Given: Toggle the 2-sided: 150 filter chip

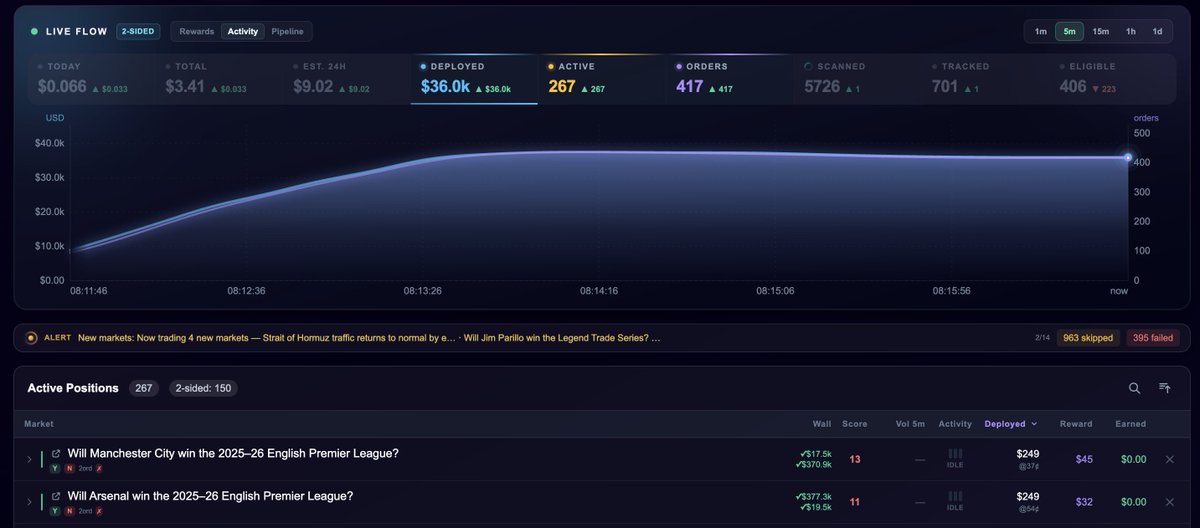Looking at the screenshot, I should pos(203,388).
